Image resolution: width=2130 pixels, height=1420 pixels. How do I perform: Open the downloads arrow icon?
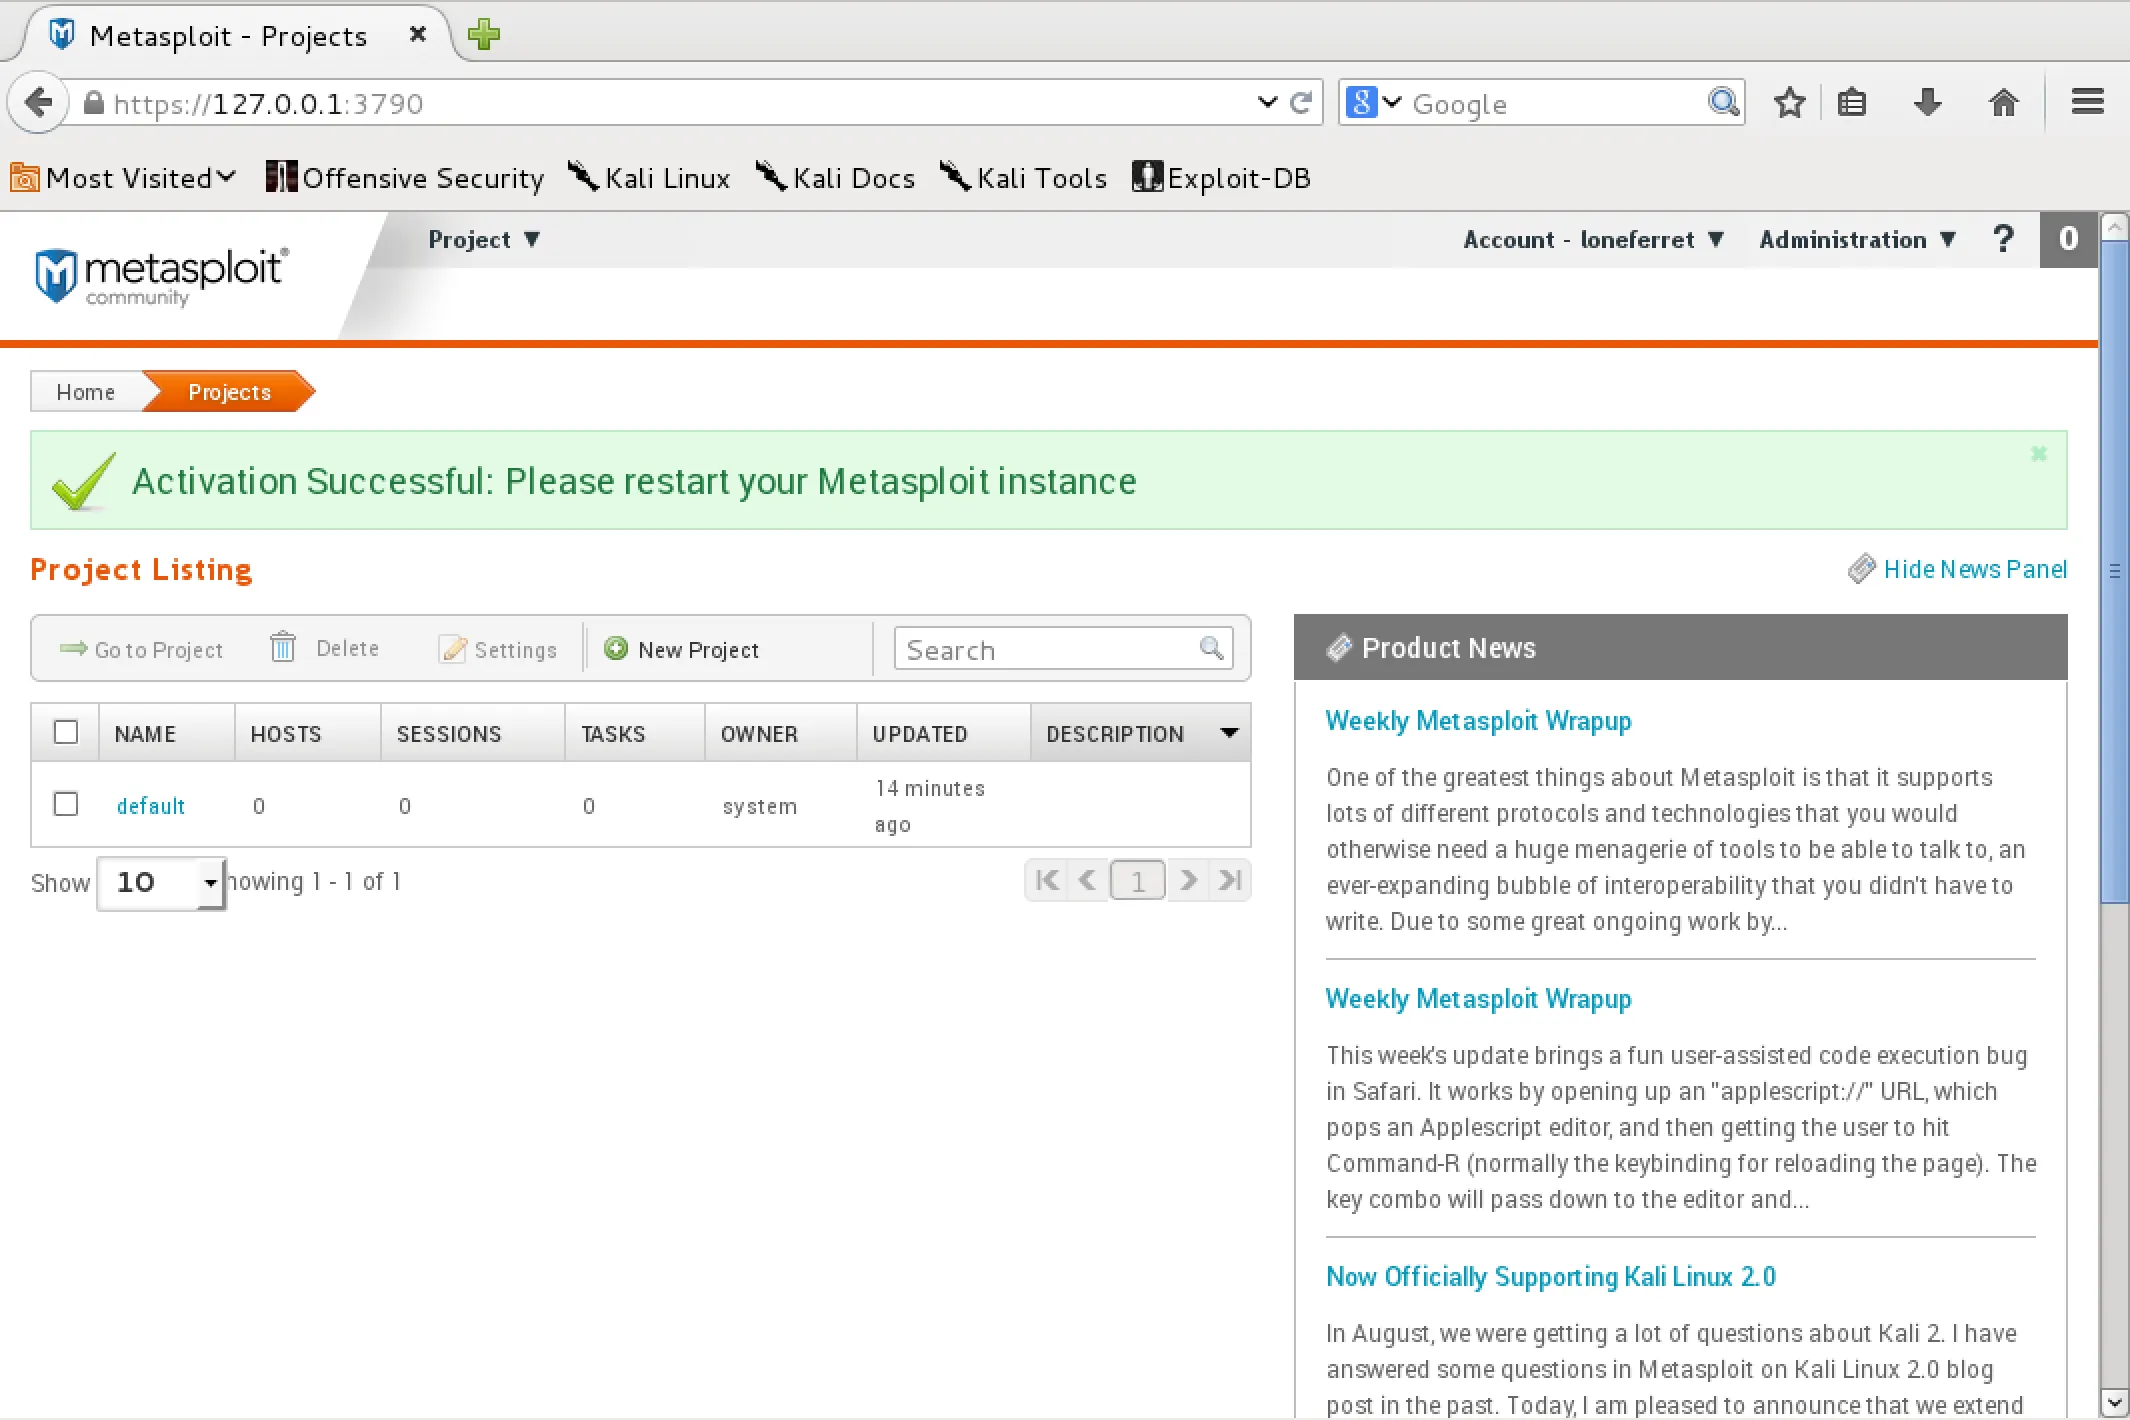[x=1927, y=103]
